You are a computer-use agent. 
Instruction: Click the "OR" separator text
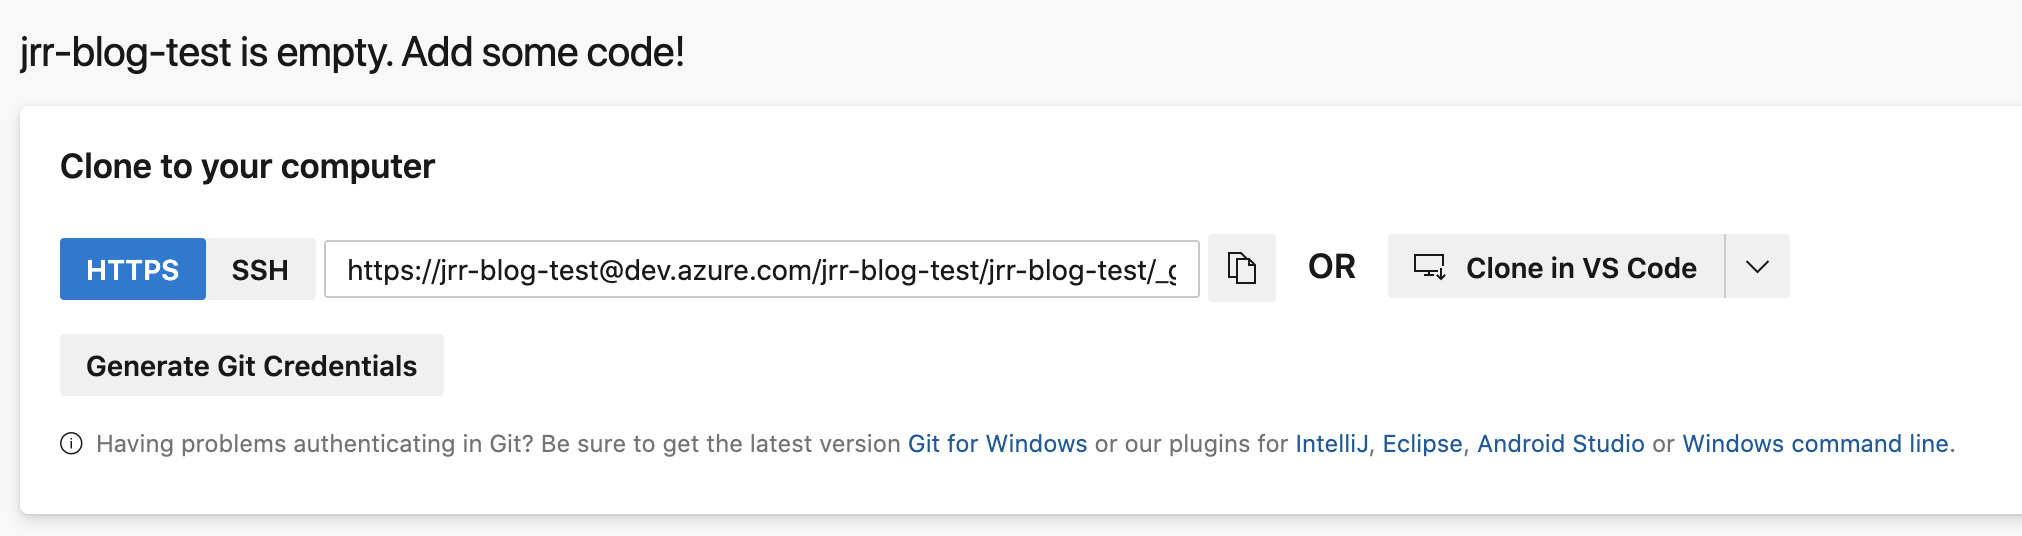[1331, 267]
